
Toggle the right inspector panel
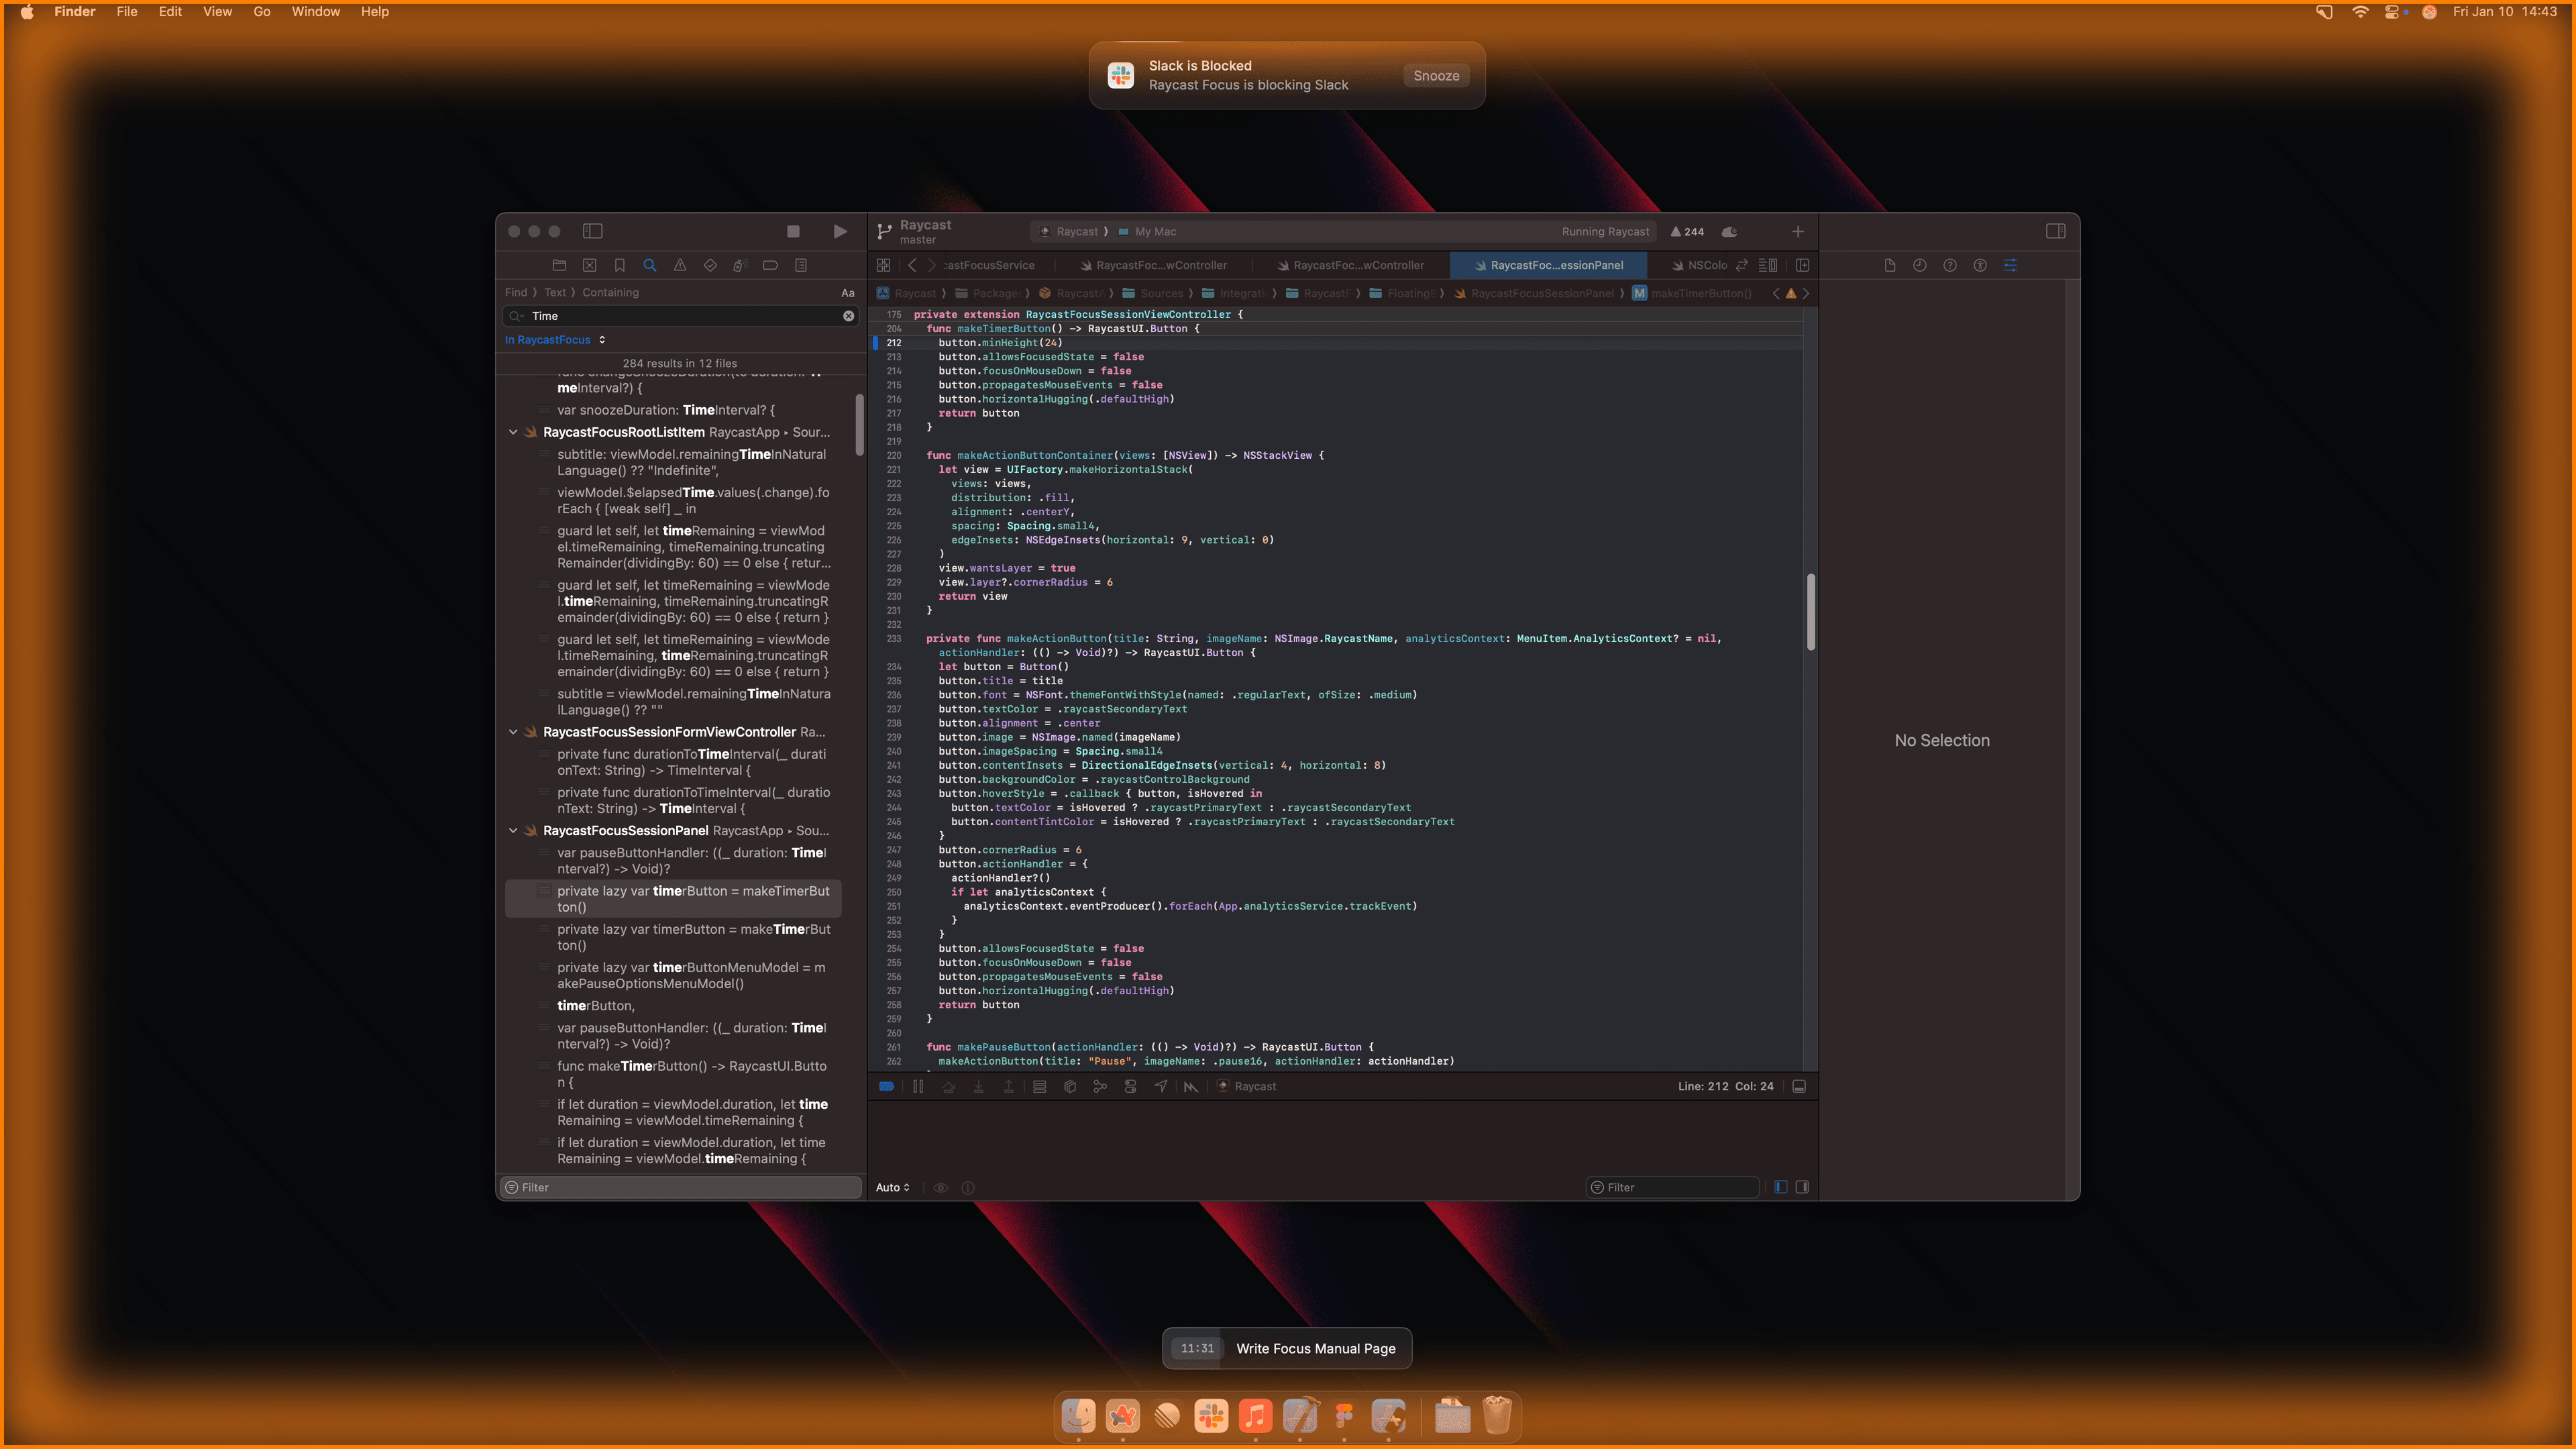(x=2055, y=231)
